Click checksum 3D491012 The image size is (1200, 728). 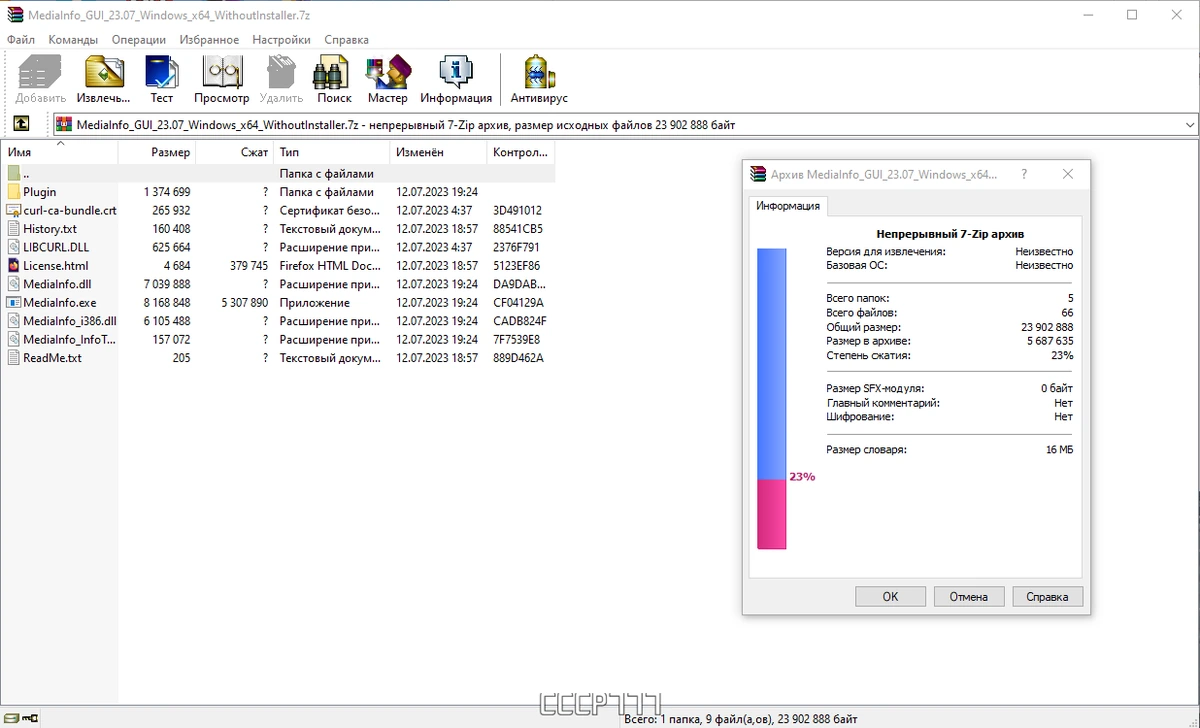click(x=518, y=211)
